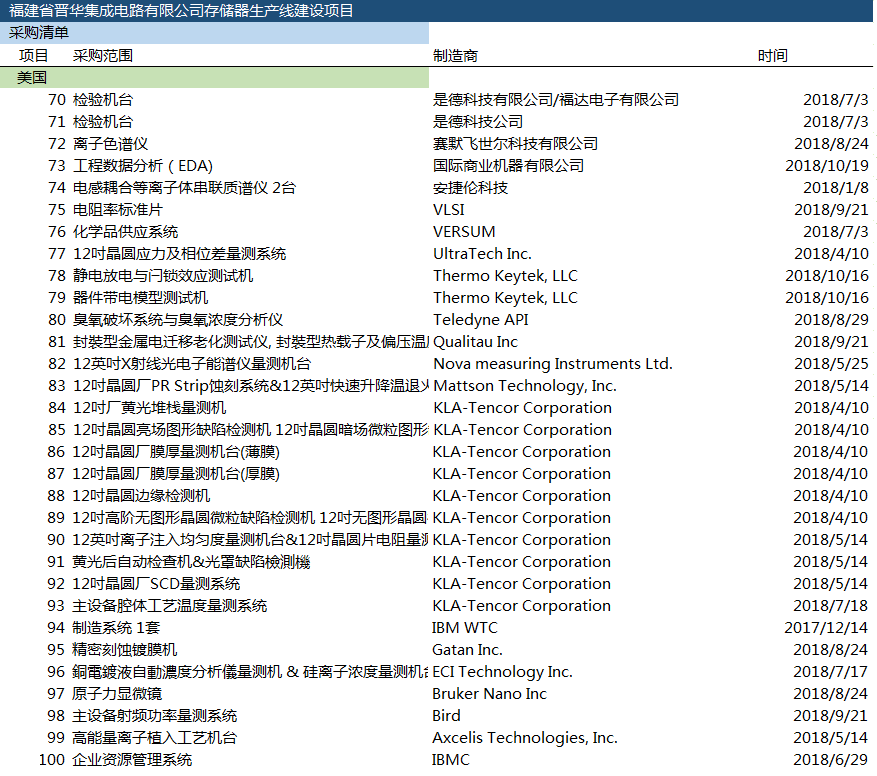
Task: Click the 美国 group row label
Action: click(x=32, y=77)
